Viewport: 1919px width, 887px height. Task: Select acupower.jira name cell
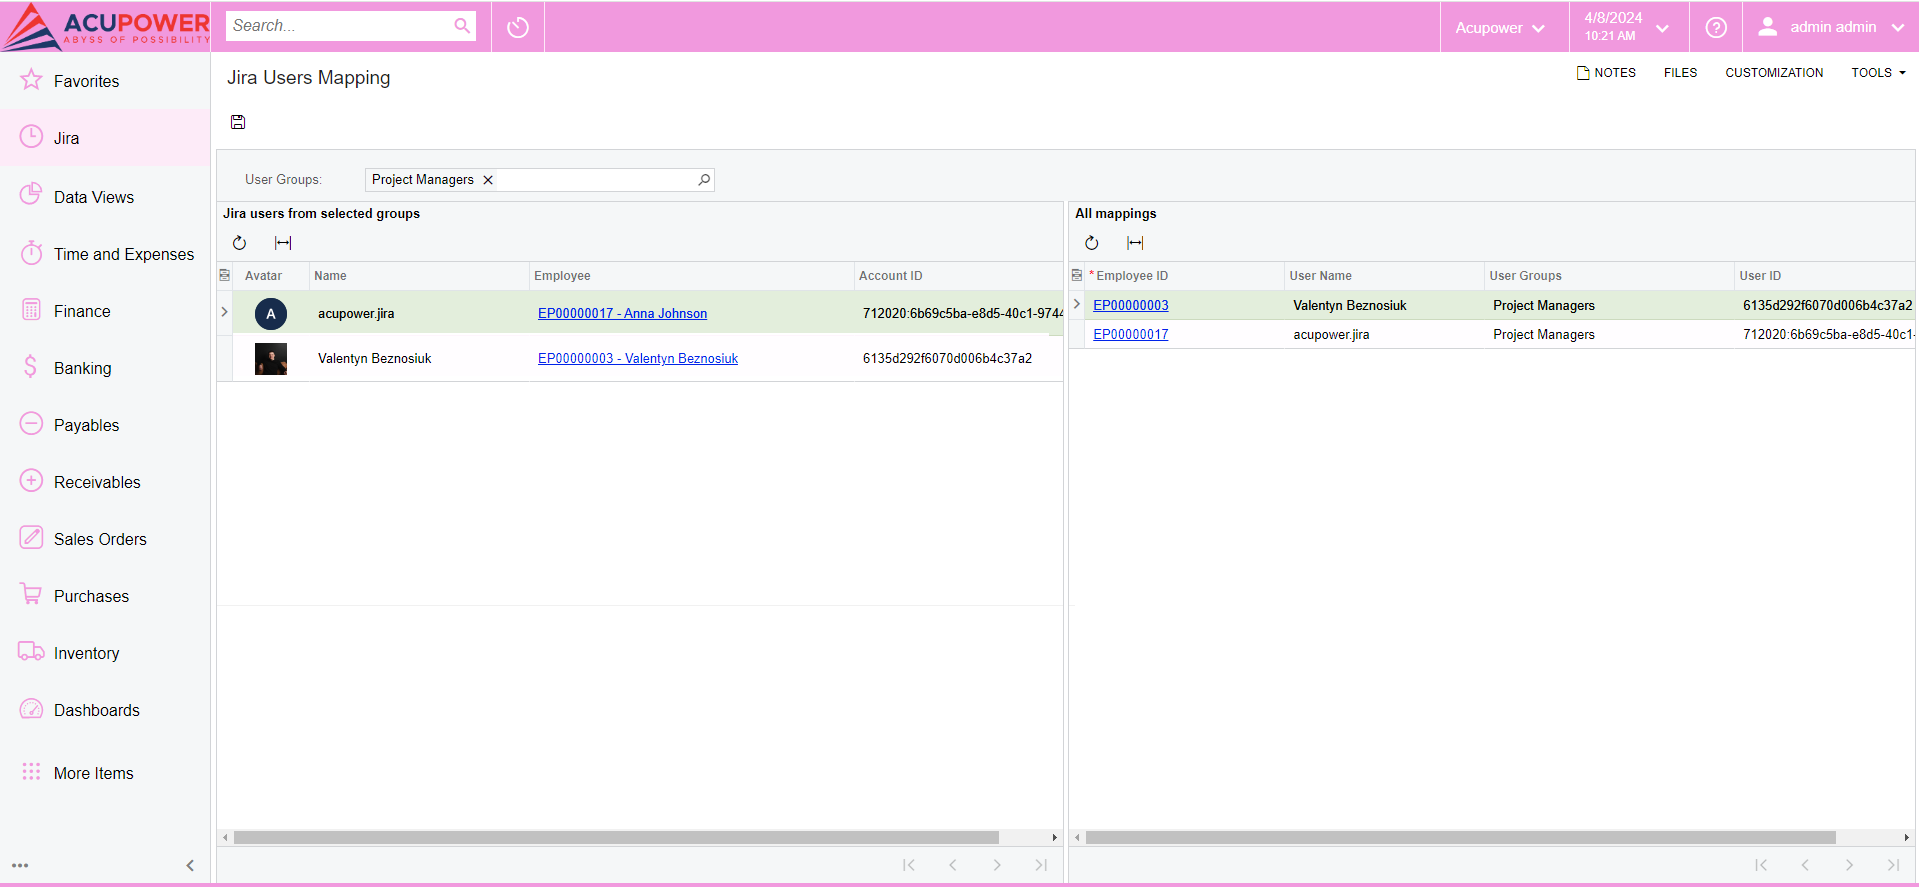(x=418, y=313)
